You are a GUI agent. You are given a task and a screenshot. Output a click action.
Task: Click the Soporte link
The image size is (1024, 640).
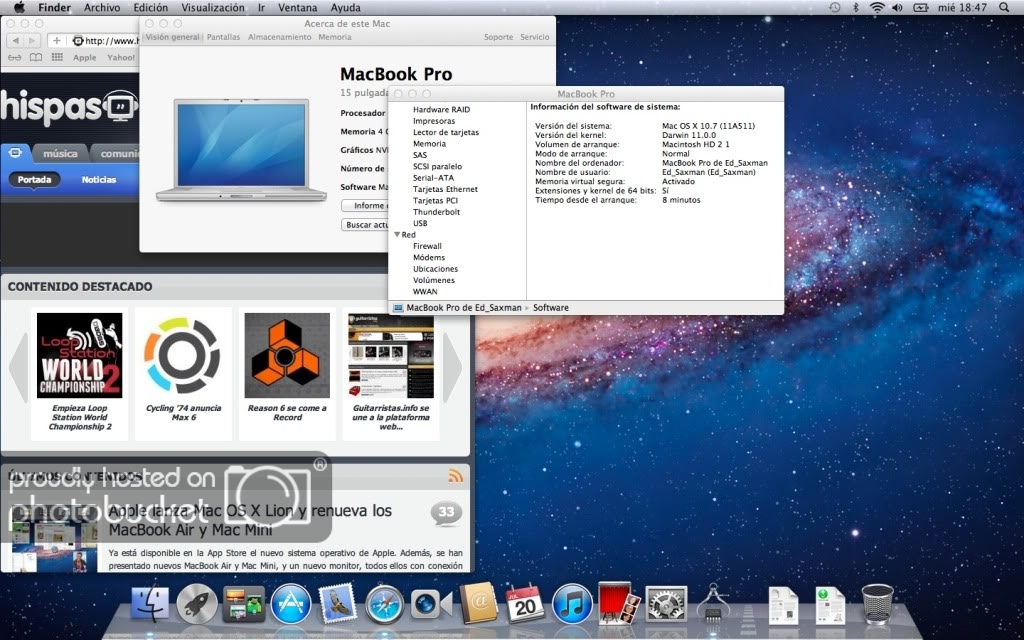point(498,37)
